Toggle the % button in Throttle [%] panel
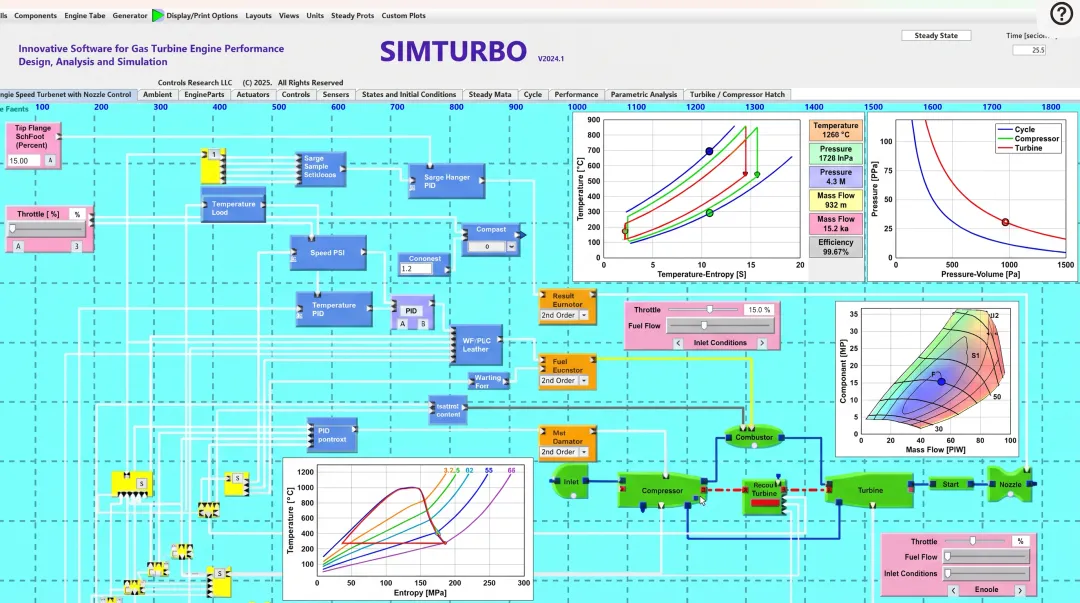The height and width of the screenshot is (603, 1080). 77,214
